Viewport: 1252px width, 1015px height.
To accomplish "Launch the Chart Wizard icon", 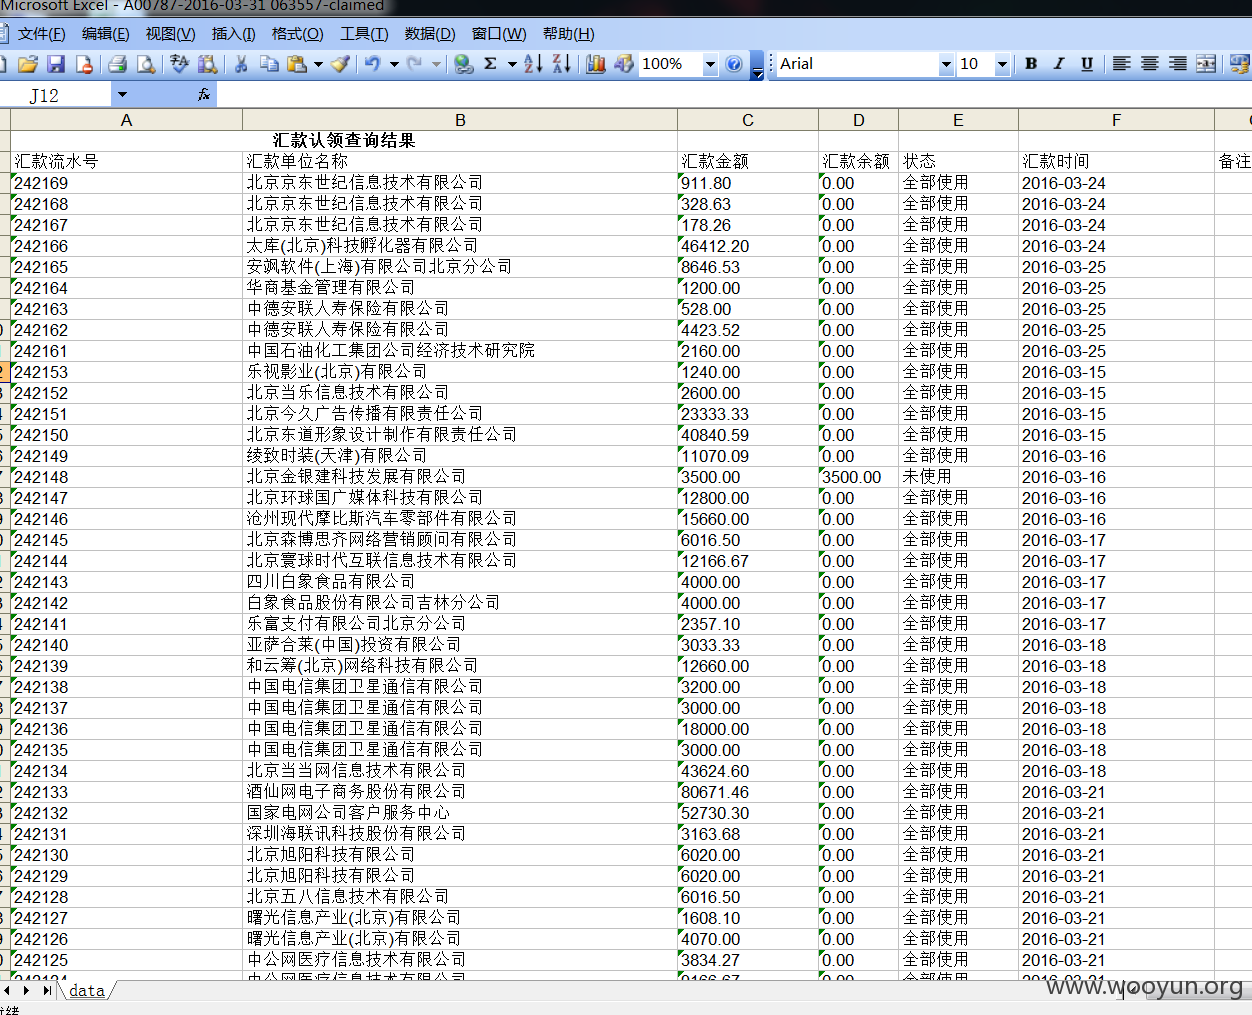I will click(595, 64).
